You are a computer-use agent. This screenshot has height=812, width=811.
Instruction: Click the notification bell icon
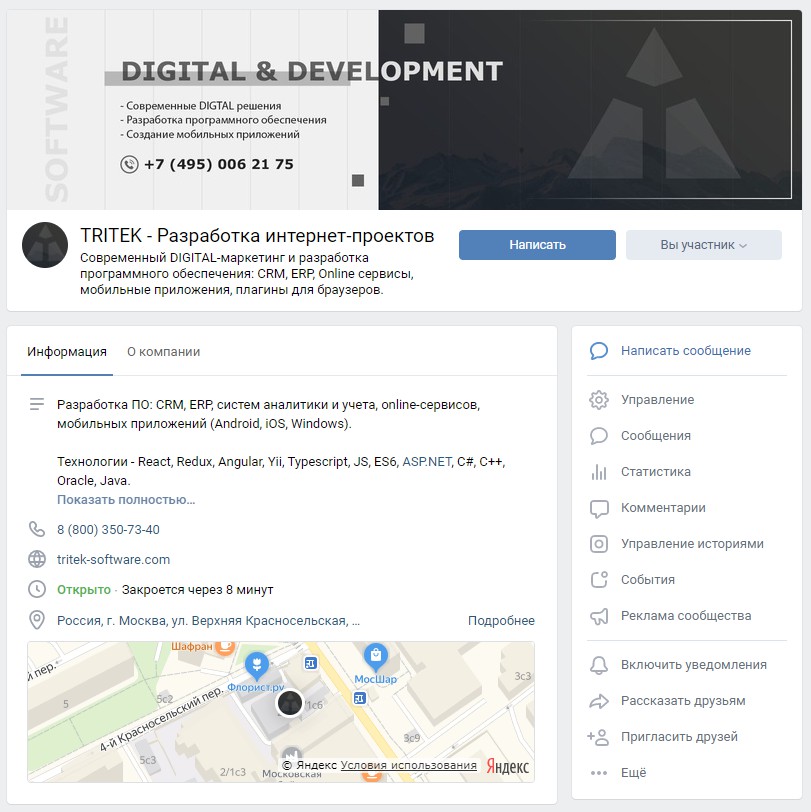pyautogui.click(x=599, y=665)
